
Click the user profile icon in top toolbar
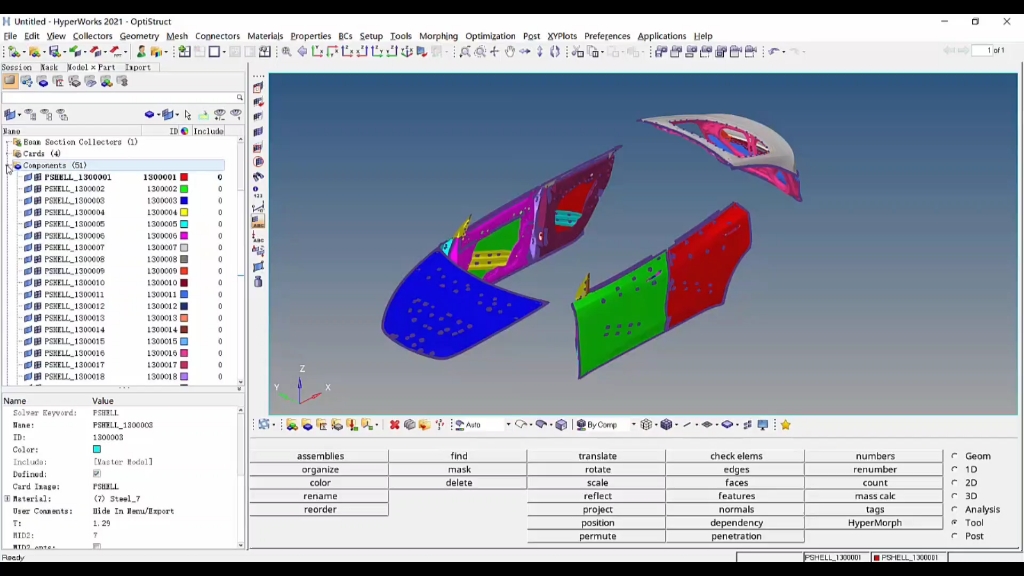coord(141,52)
